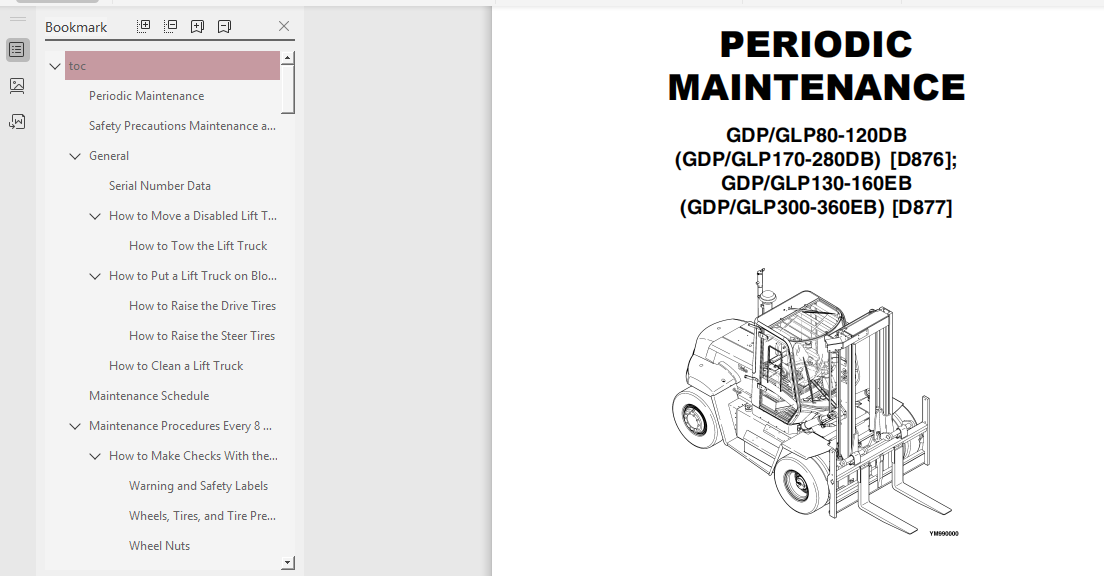Select the toc bookmark

pos(172,65)
